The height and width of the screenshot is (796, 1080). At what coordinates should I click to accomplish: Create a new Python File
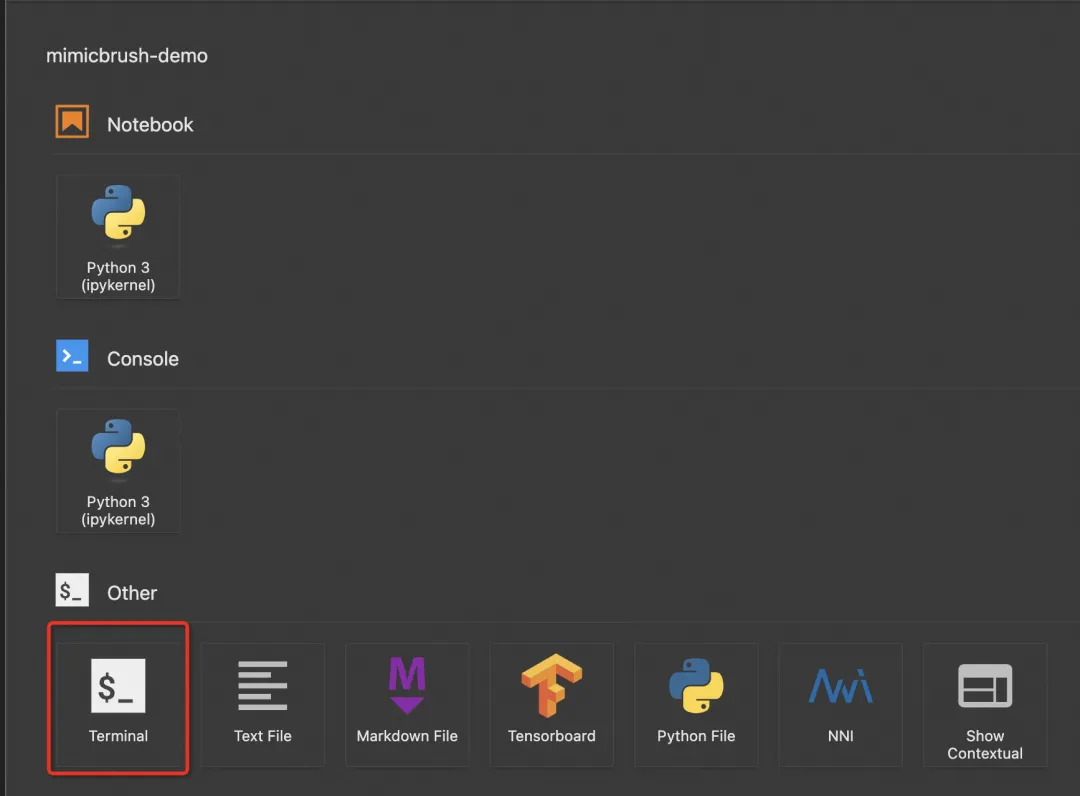(696, 704)
